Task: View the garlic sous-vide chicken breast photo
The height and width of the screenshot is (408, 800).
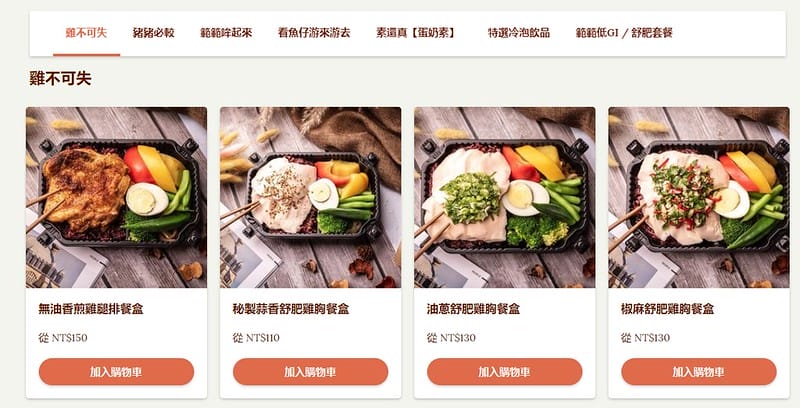Action: tap(310, 197)
